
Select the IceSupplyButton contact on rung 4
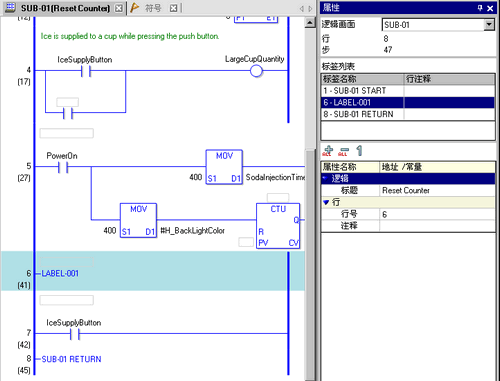pos(86,71)
